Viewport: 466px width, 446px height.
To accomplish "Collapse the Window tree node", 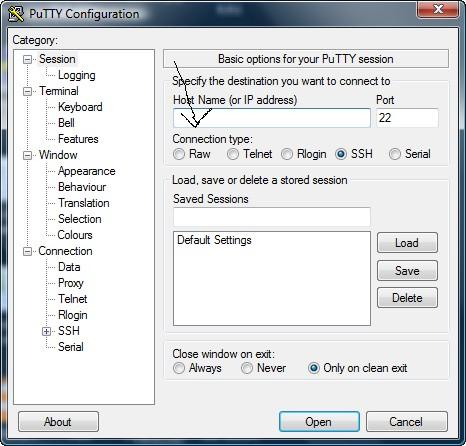I will coord(27,155).
